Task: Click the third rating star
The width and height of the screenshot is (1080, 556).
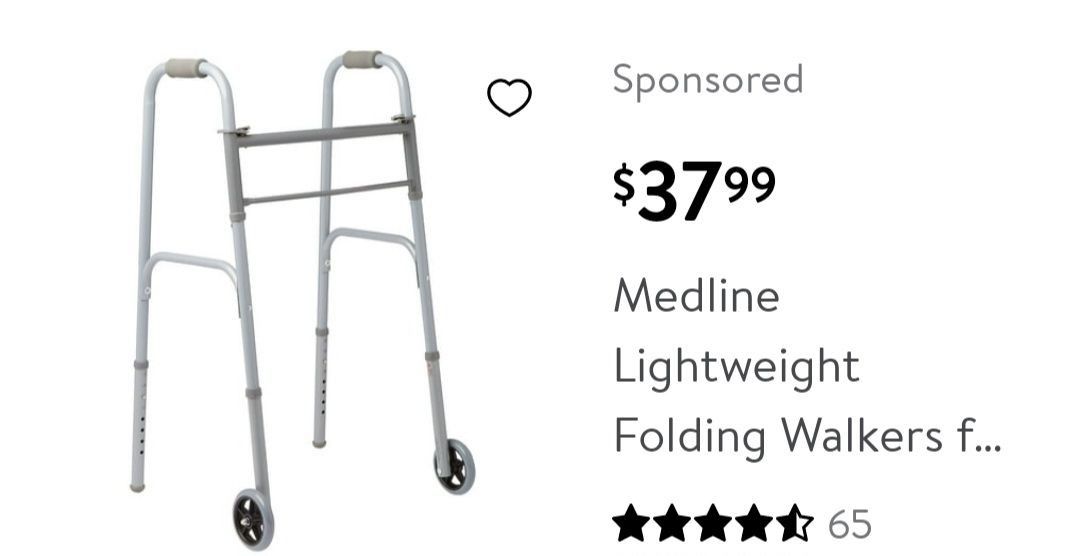Action: (714, 524)
